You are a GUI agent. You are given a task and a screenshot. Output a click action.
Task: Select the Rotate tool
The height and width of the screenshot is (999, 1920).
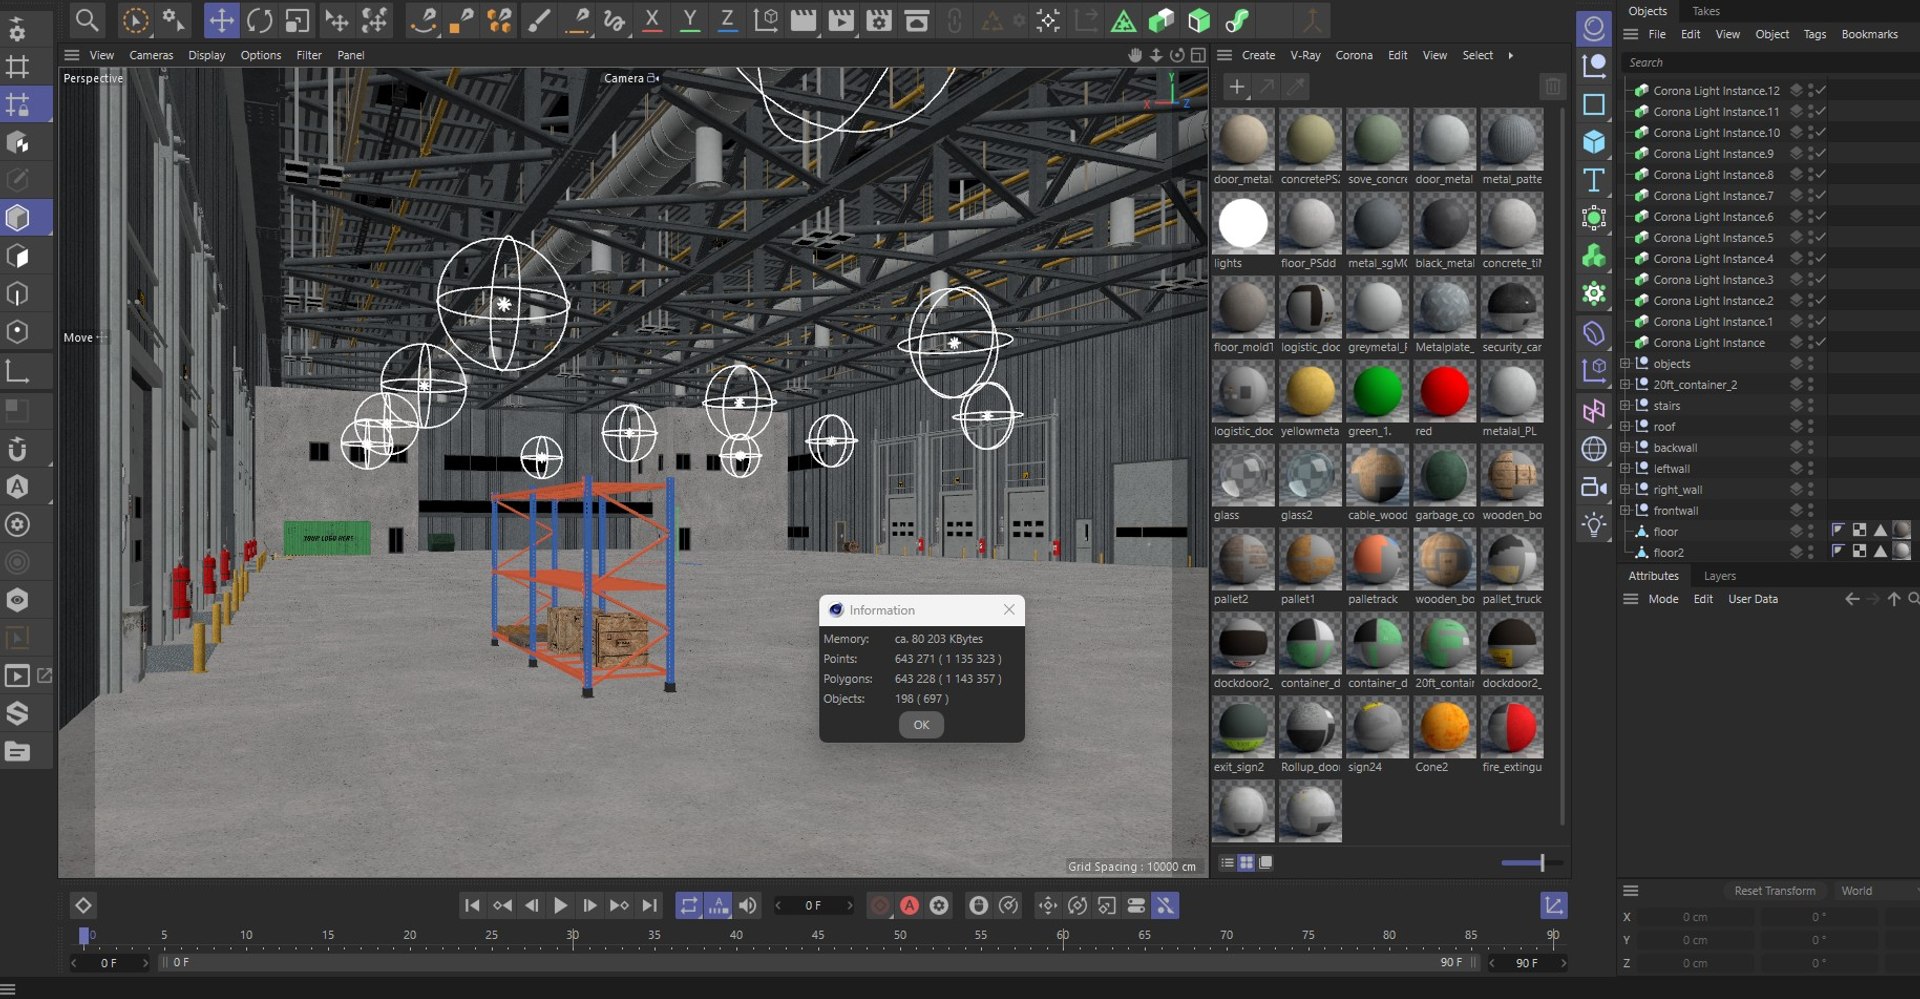coord(259,20)
